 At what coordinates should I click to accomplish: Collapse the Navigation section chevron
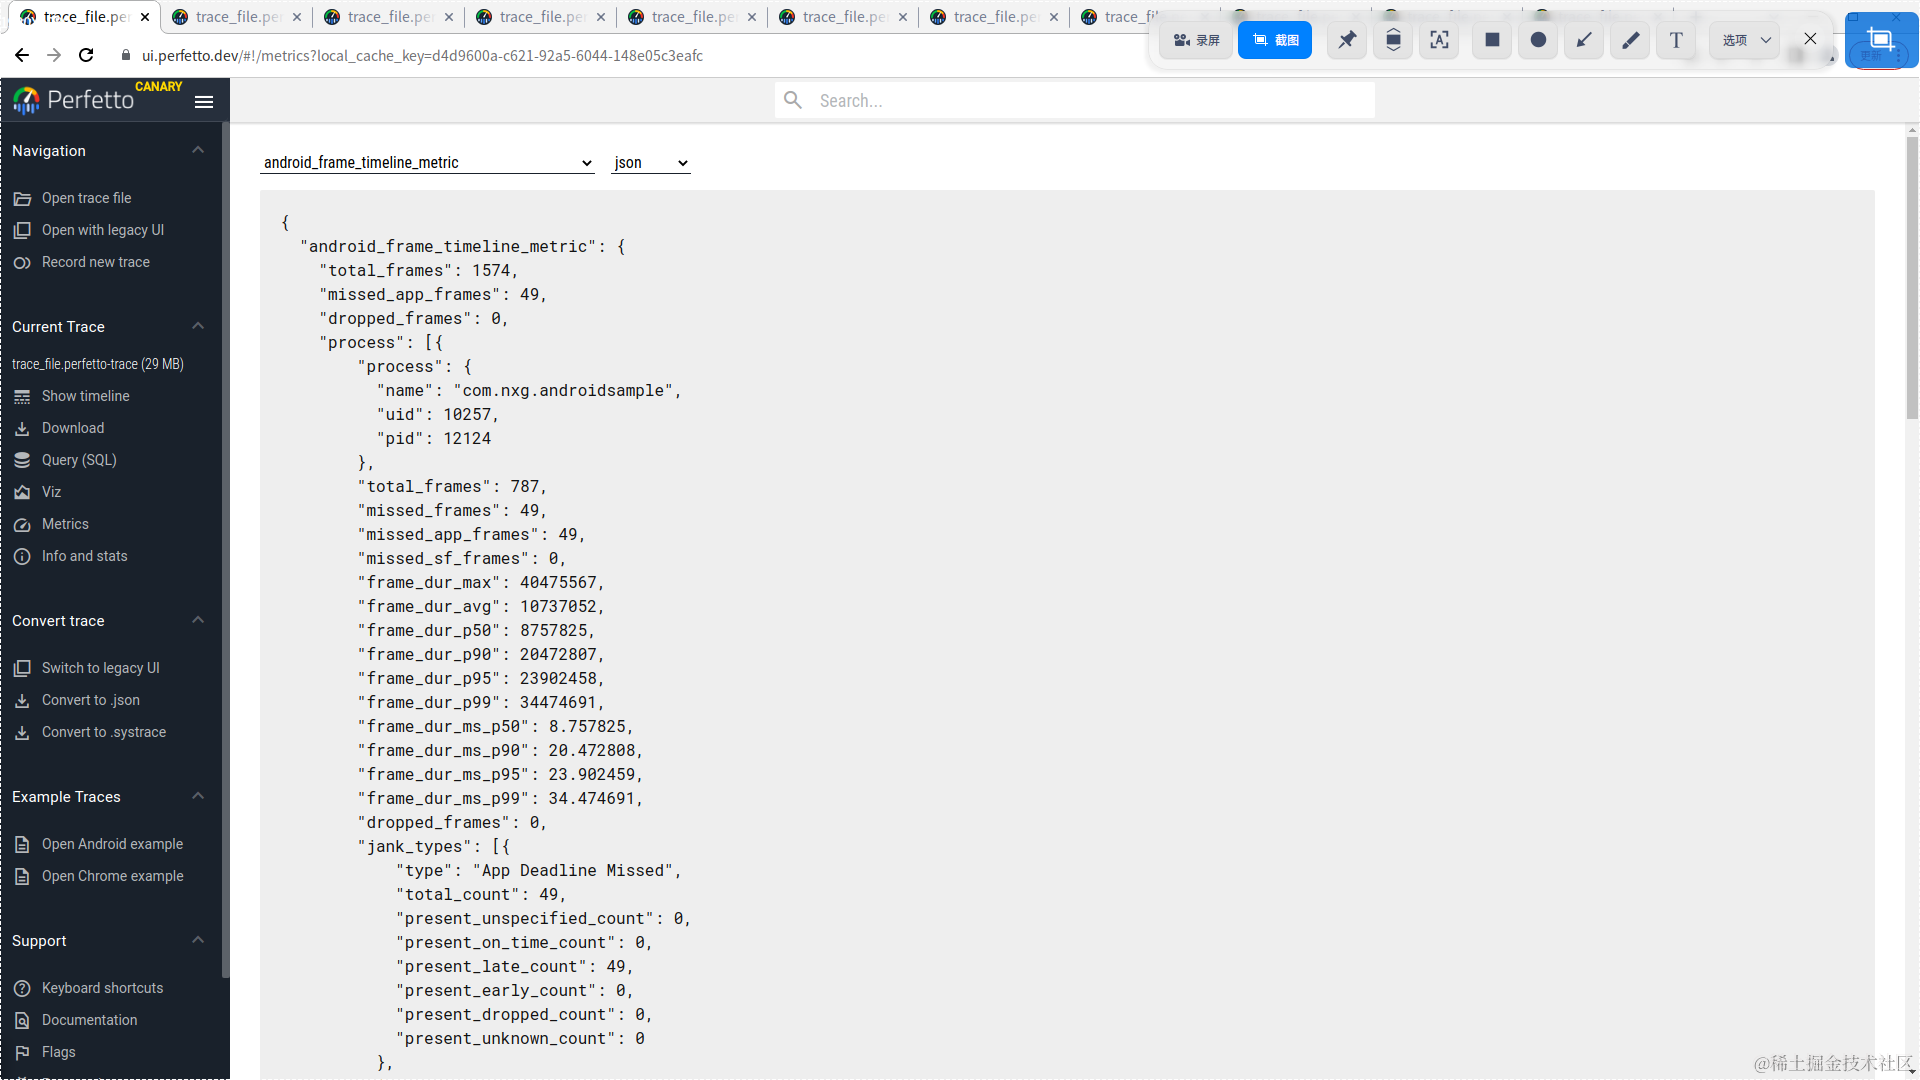[196, 149]
